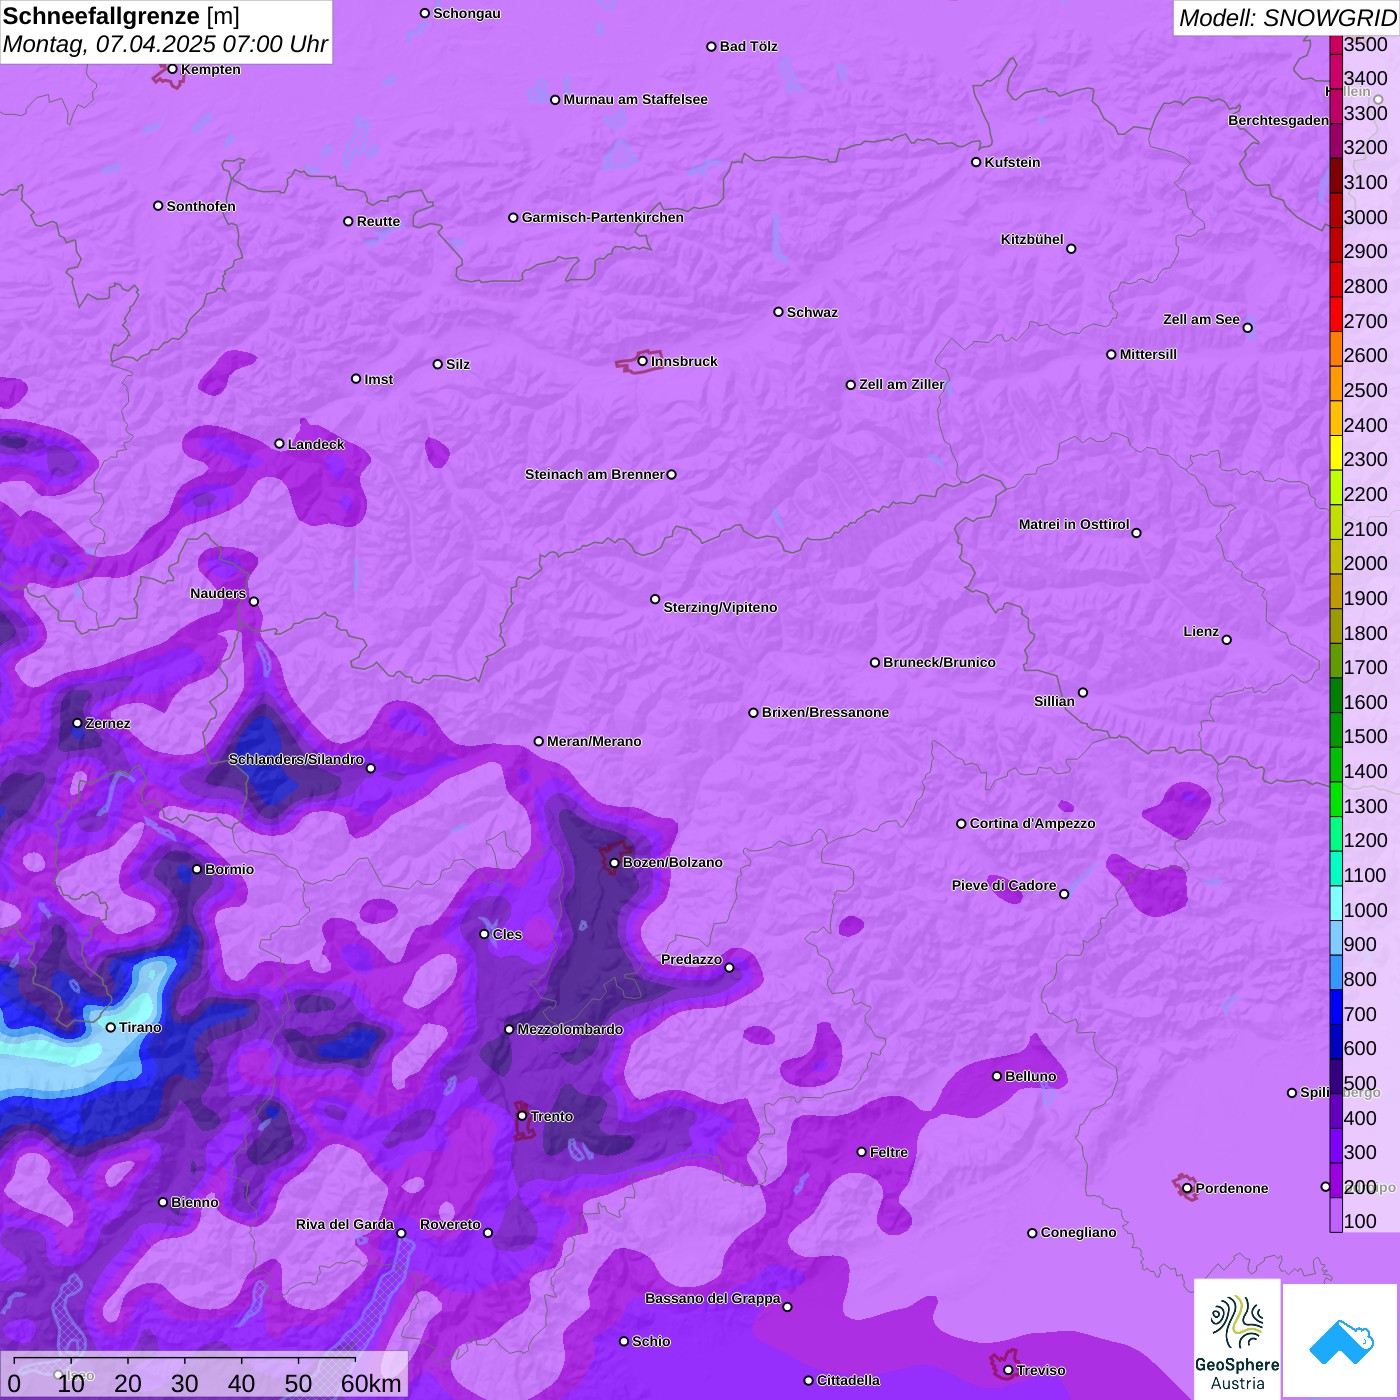Select the Trento map marker dot

coord(522,1116)
